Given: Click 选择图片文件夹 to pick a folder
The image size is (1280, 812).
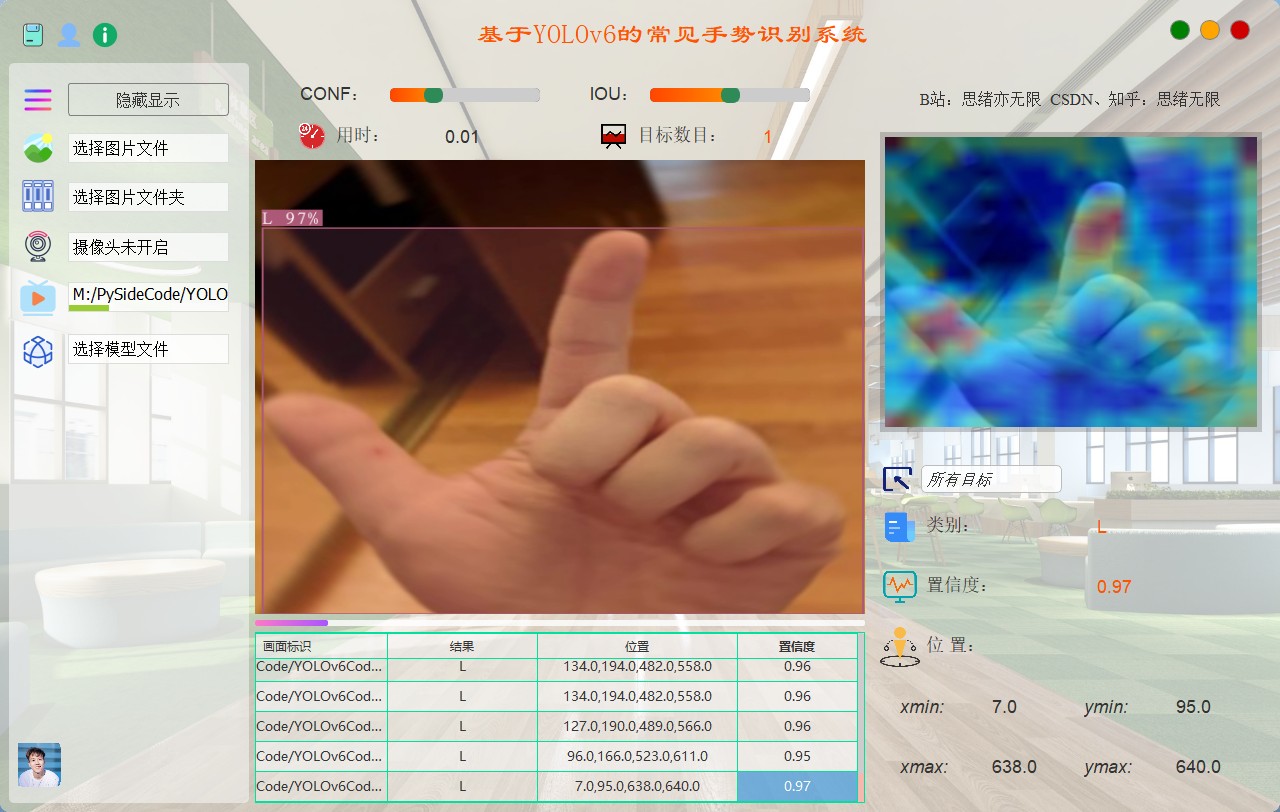Looking at the screenshot, I should pos(148,197).
